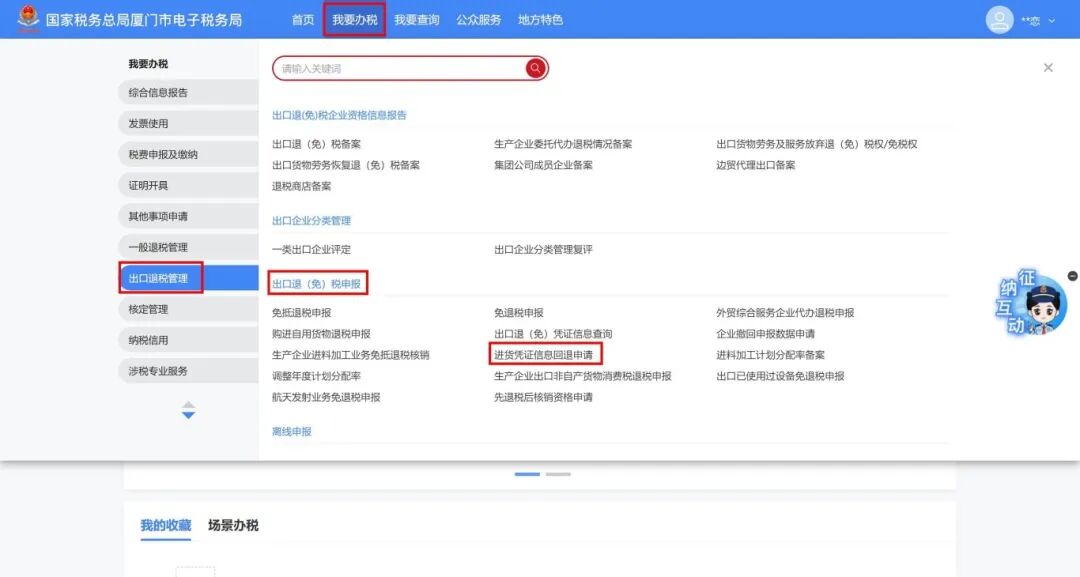Open 出口企业分类管理 section heading
The height and width of the screenshot is (577, 1080).
point(311,220)
